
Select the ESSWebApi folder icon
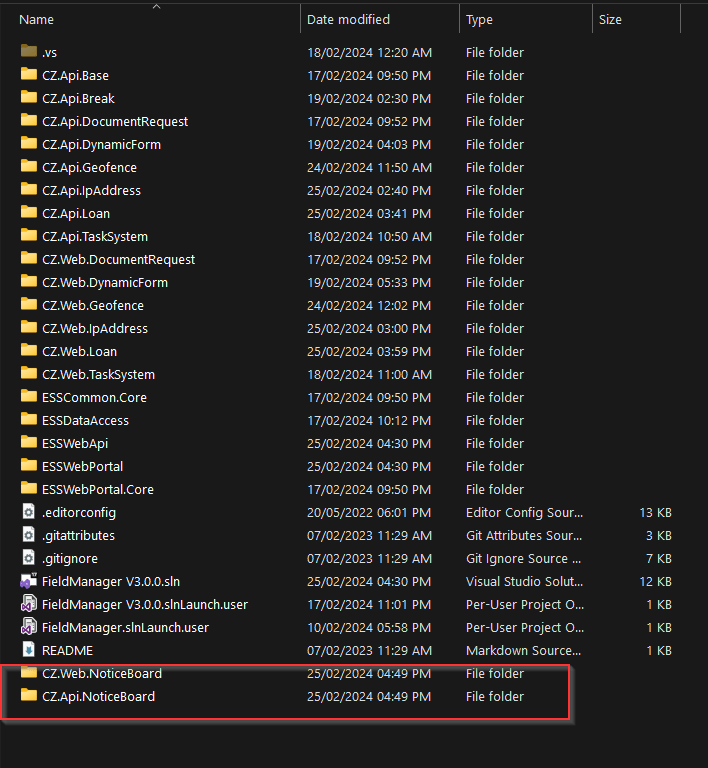tap(29, 442)
